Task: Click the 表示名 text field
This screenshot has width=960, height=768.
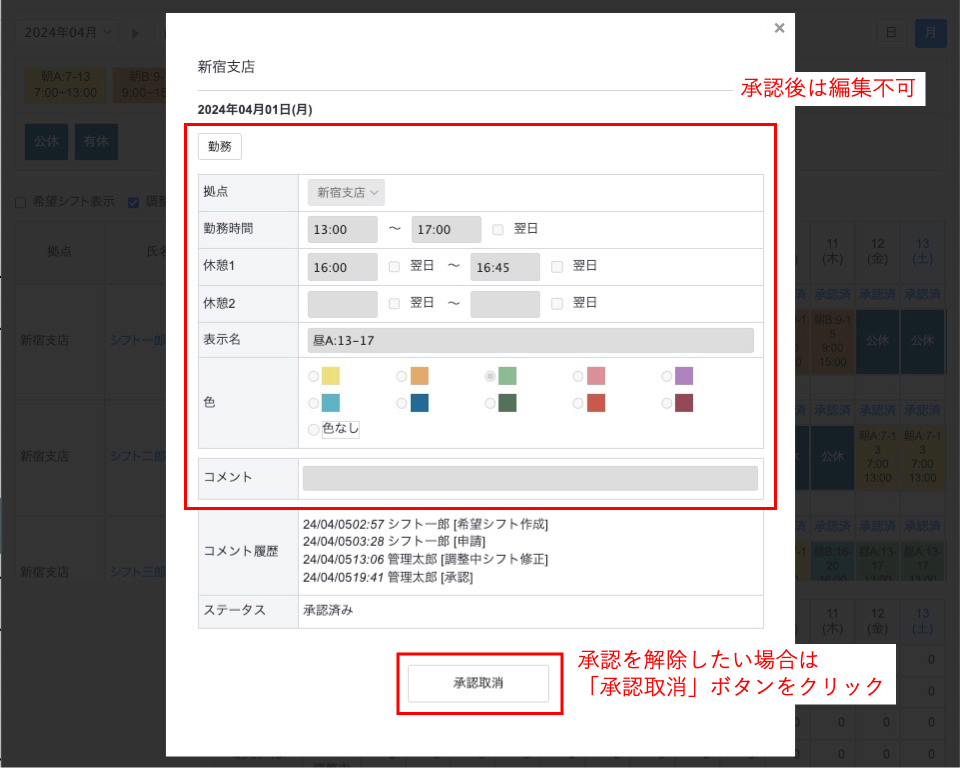Action: [530, 340]
